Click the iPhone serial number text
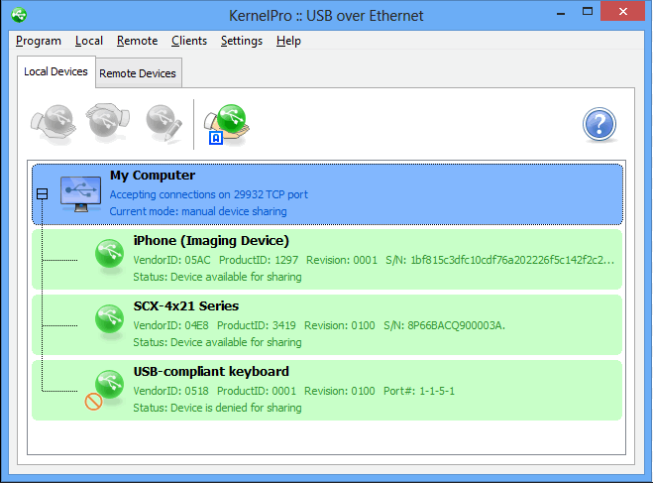This screenshot has height=483, width=653. (x=499, y=260)
